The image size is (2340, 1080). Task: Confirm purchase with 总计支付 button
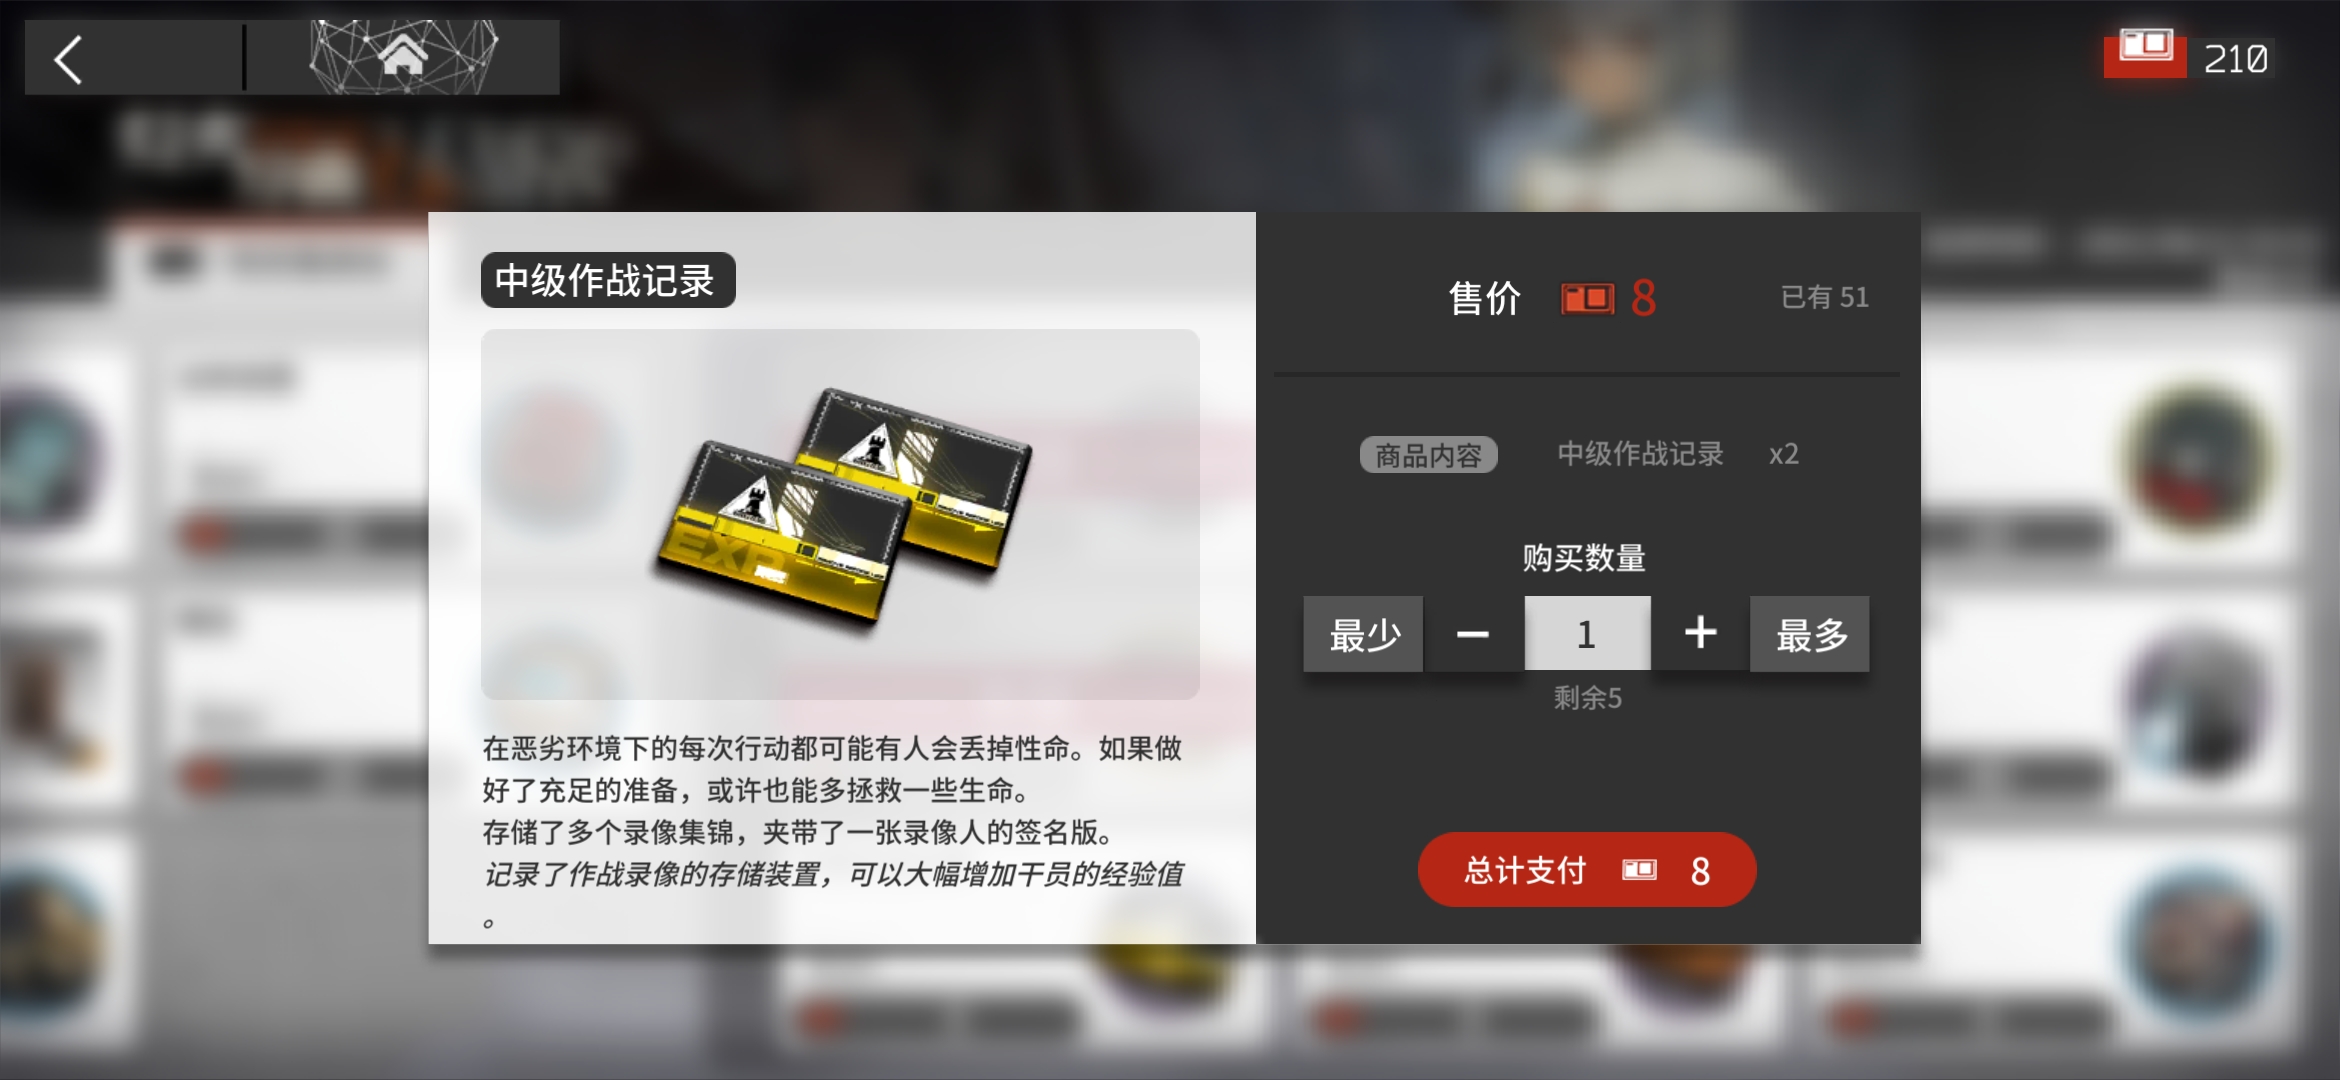tap(1587, 870)
